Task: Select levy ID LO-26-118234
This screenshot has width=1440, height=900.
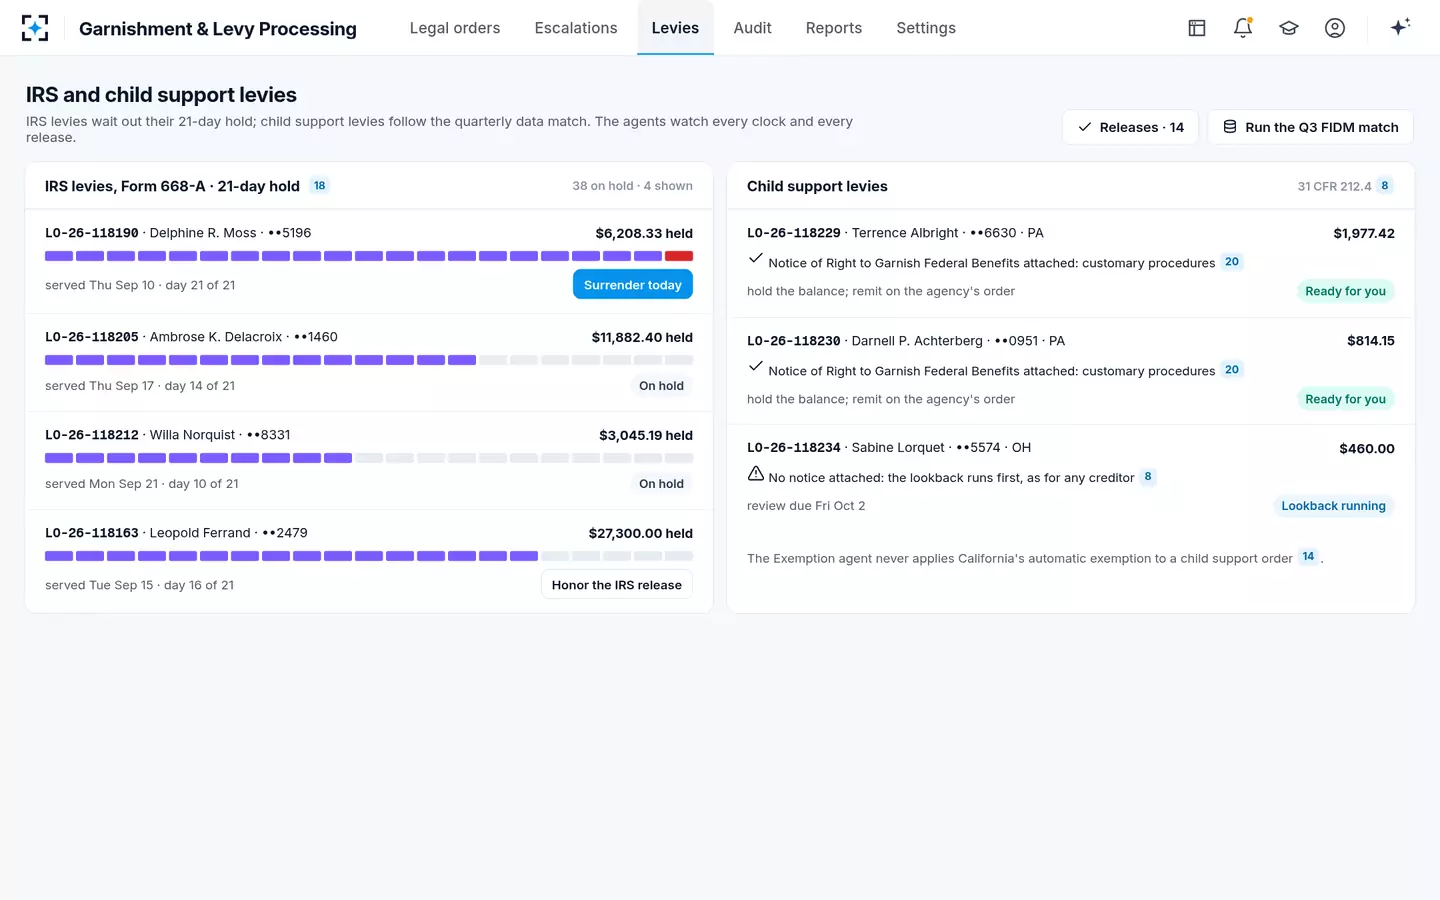Action: [x=794, y=448]
